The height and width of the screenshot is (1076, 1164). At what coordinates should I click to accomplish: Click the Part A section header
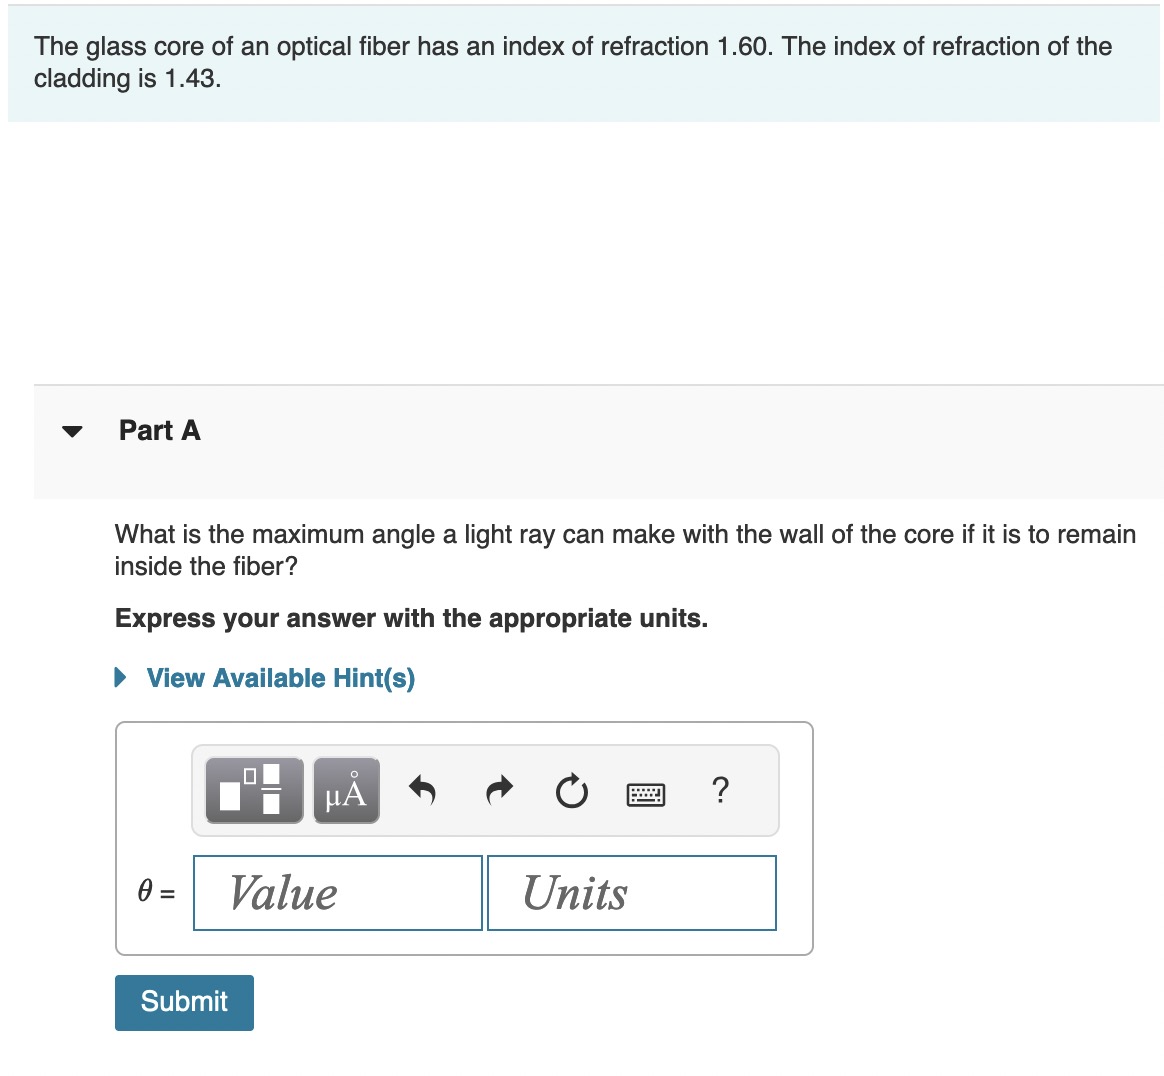(x=159, y=430)
